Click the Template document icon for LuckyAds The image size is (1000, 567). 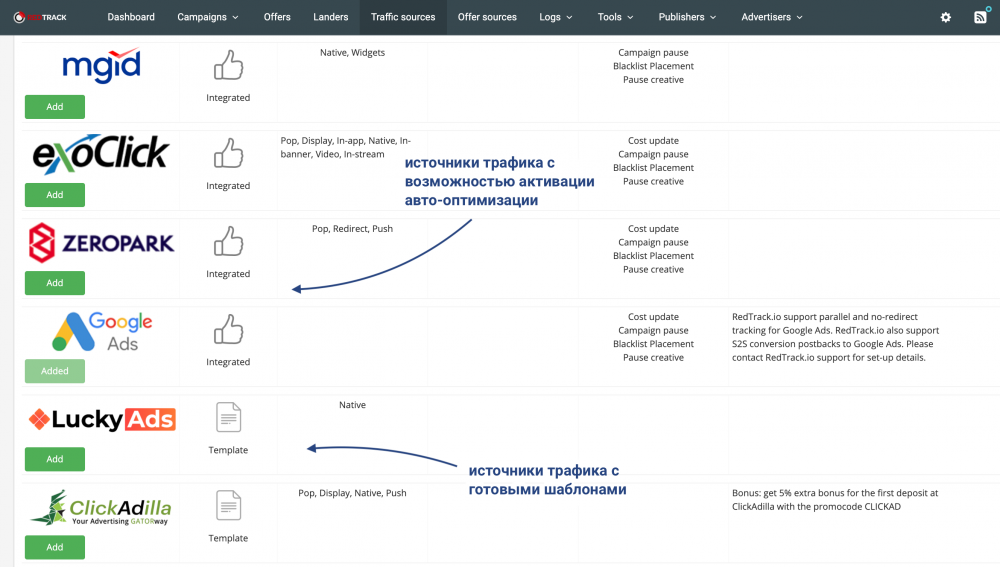pos(228,418)
